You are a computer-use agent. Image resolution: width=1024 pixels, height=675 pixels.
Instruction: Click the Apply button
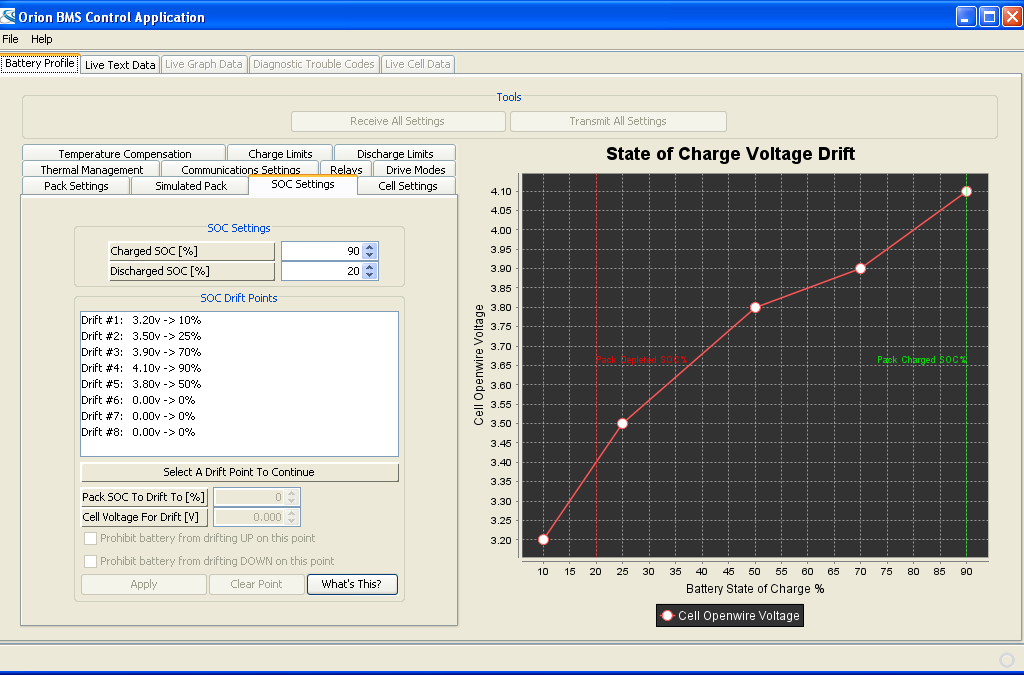[144, 584]
